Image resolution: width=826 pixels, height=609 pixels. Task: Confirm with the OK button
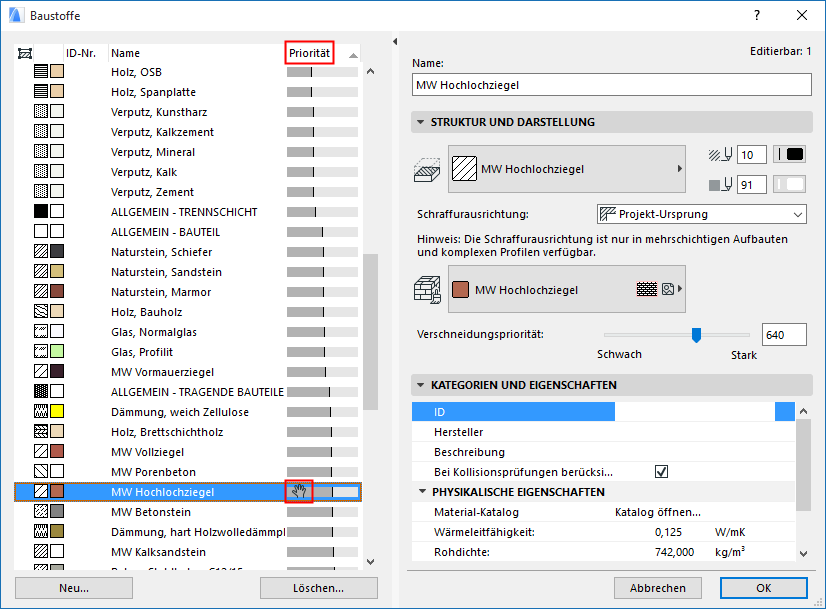(x=764, y=588)
